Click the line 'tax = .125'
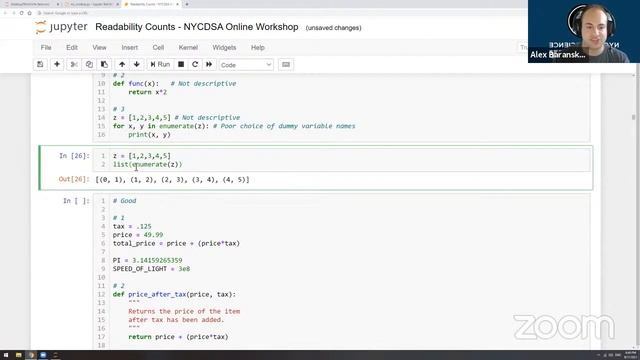 coord(132,226)
